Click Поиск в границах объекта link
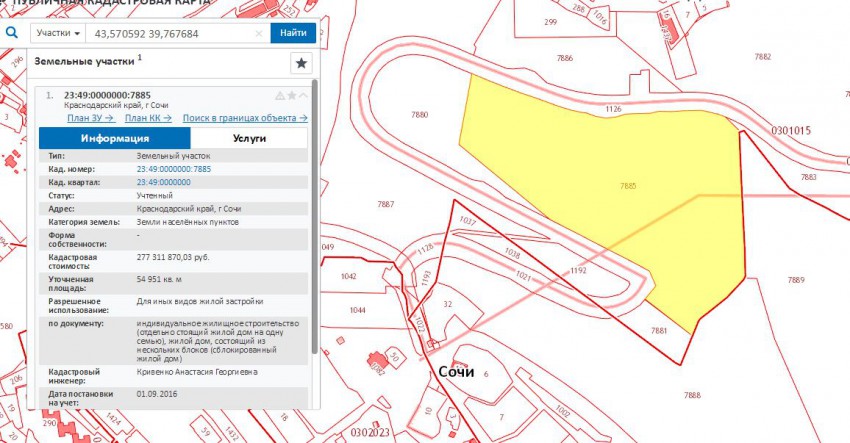Screen dimensions: 850x443 coord(245,117)
